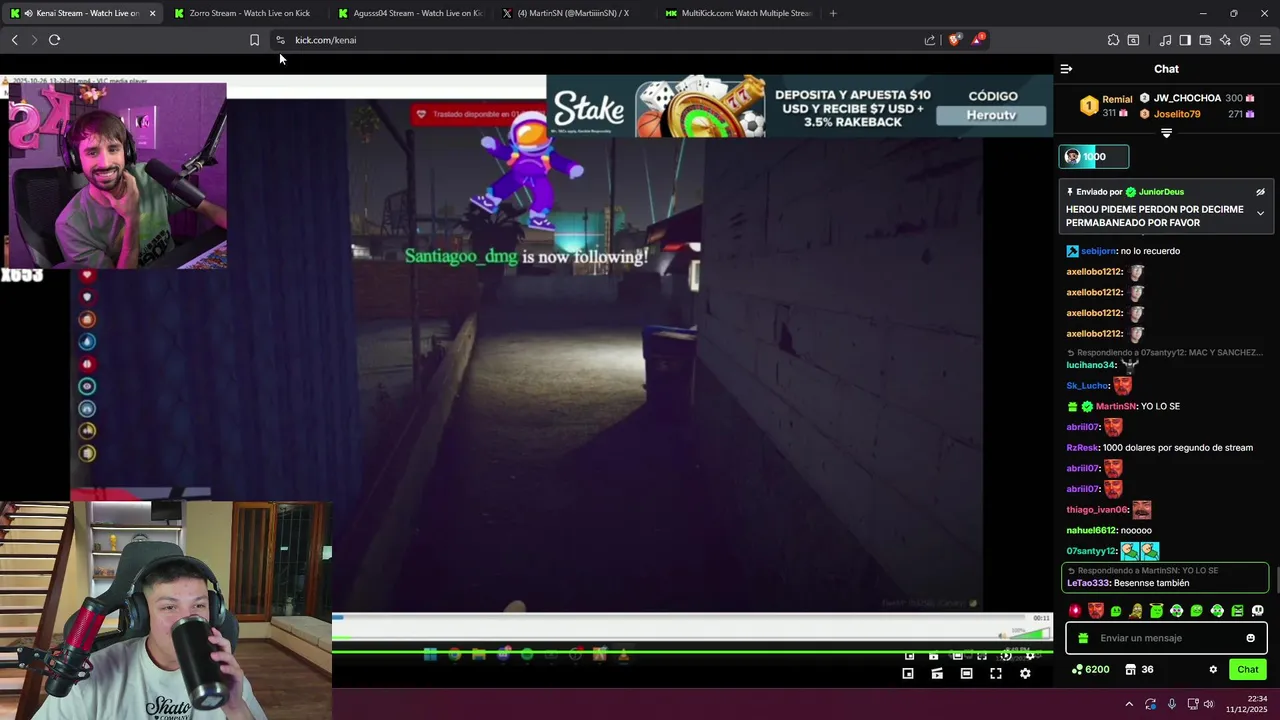Click username LeTao333 in chat
This screenshot has width=1280, height=720.
(1088, 583)
